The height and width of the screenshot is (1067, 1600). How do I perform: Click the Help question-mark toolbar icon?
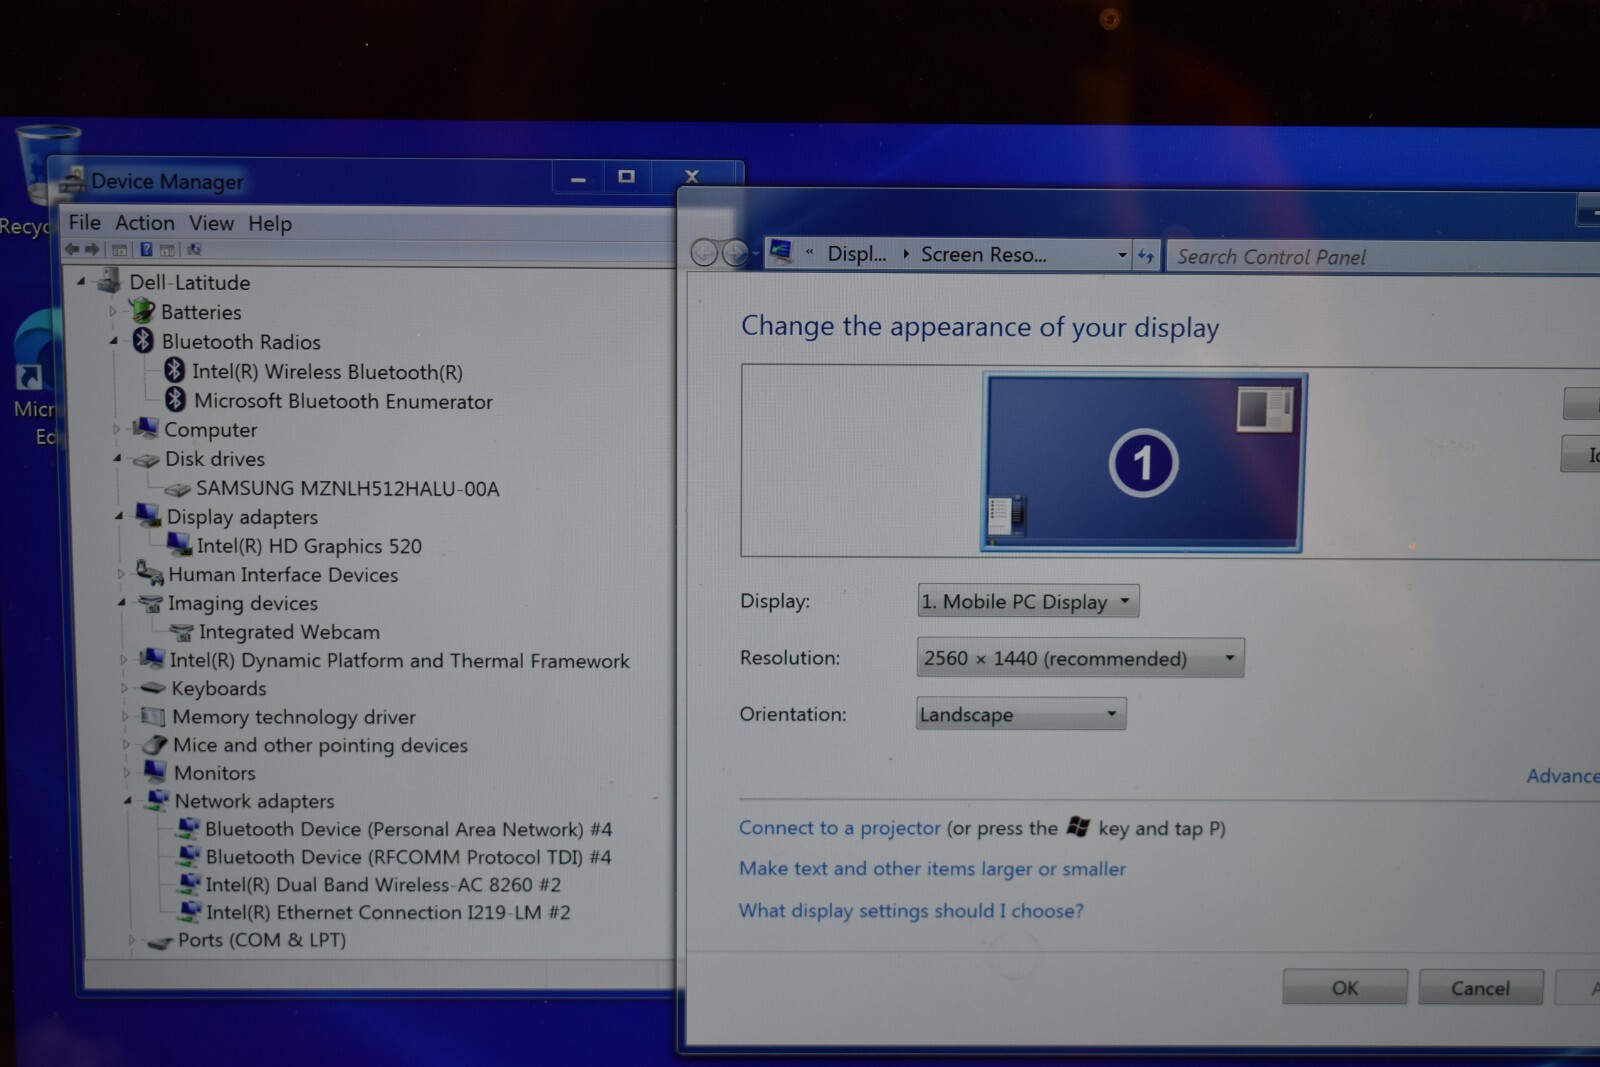point(146,249)
